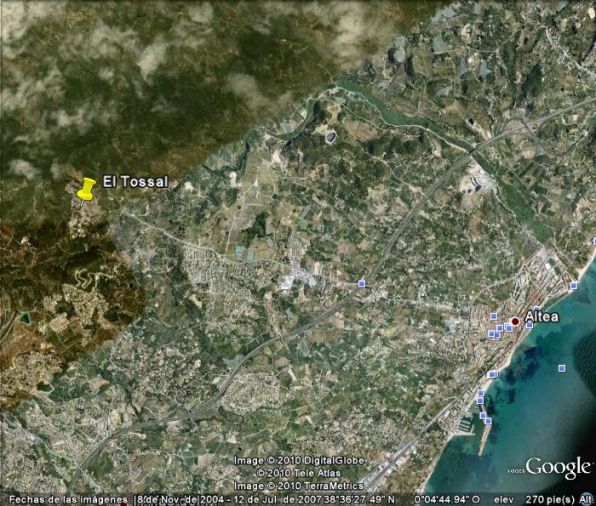The width and height of the screenshot is (596, 506).
Task: Click the isolated blue icon northwest of Altea dot
Action: [493, 316]
